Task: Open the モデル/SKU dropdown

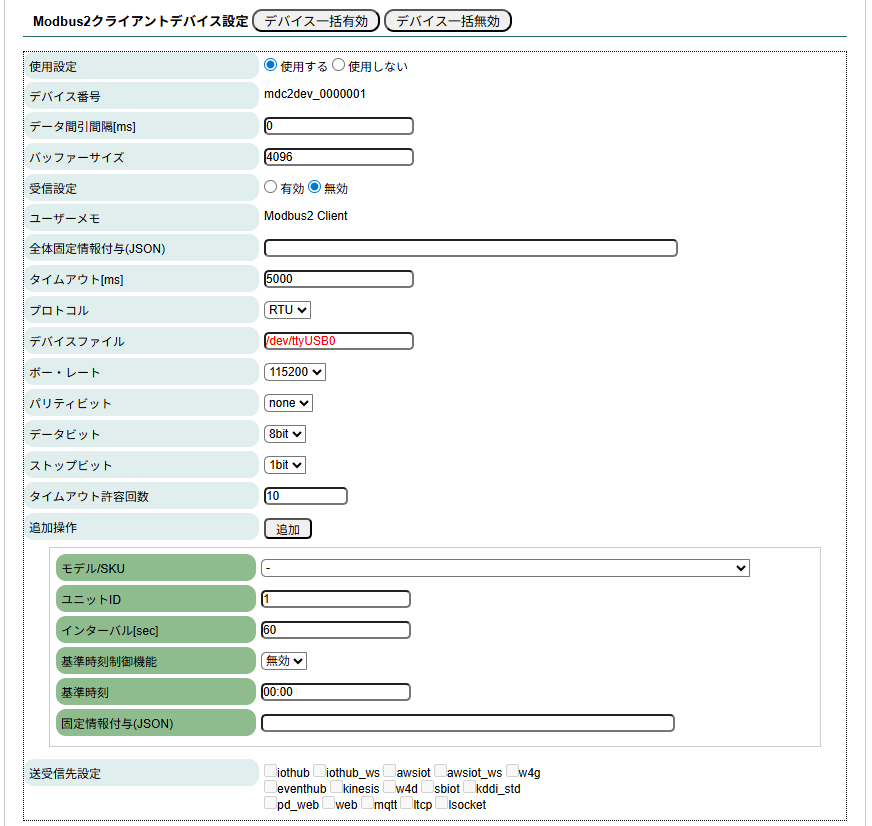Action: 506,568
